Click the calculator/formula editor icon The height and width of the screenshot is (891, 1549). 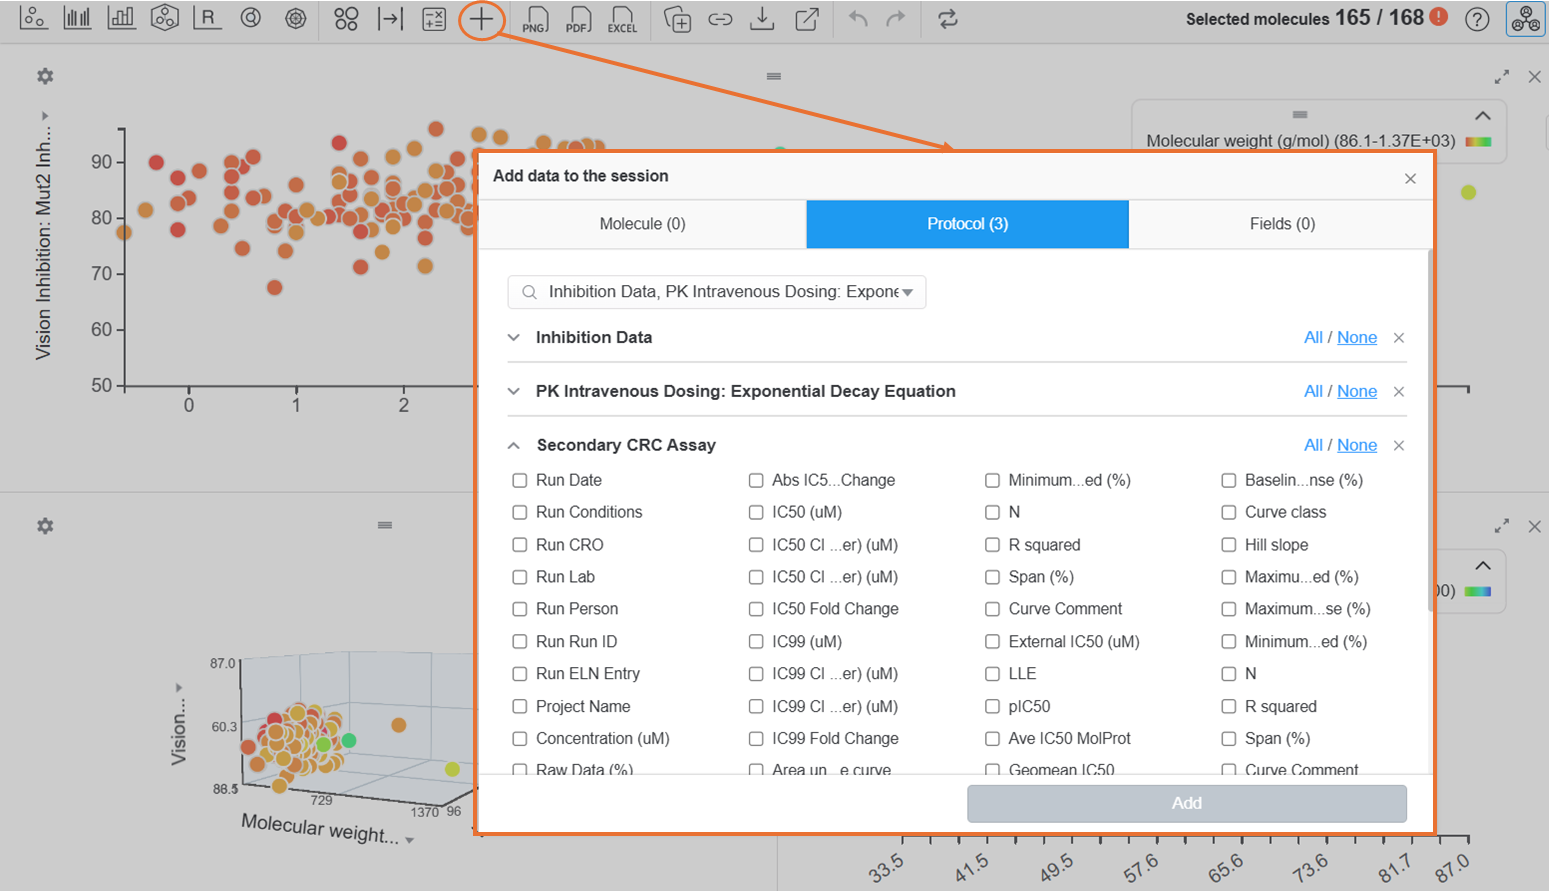(433, 19)
